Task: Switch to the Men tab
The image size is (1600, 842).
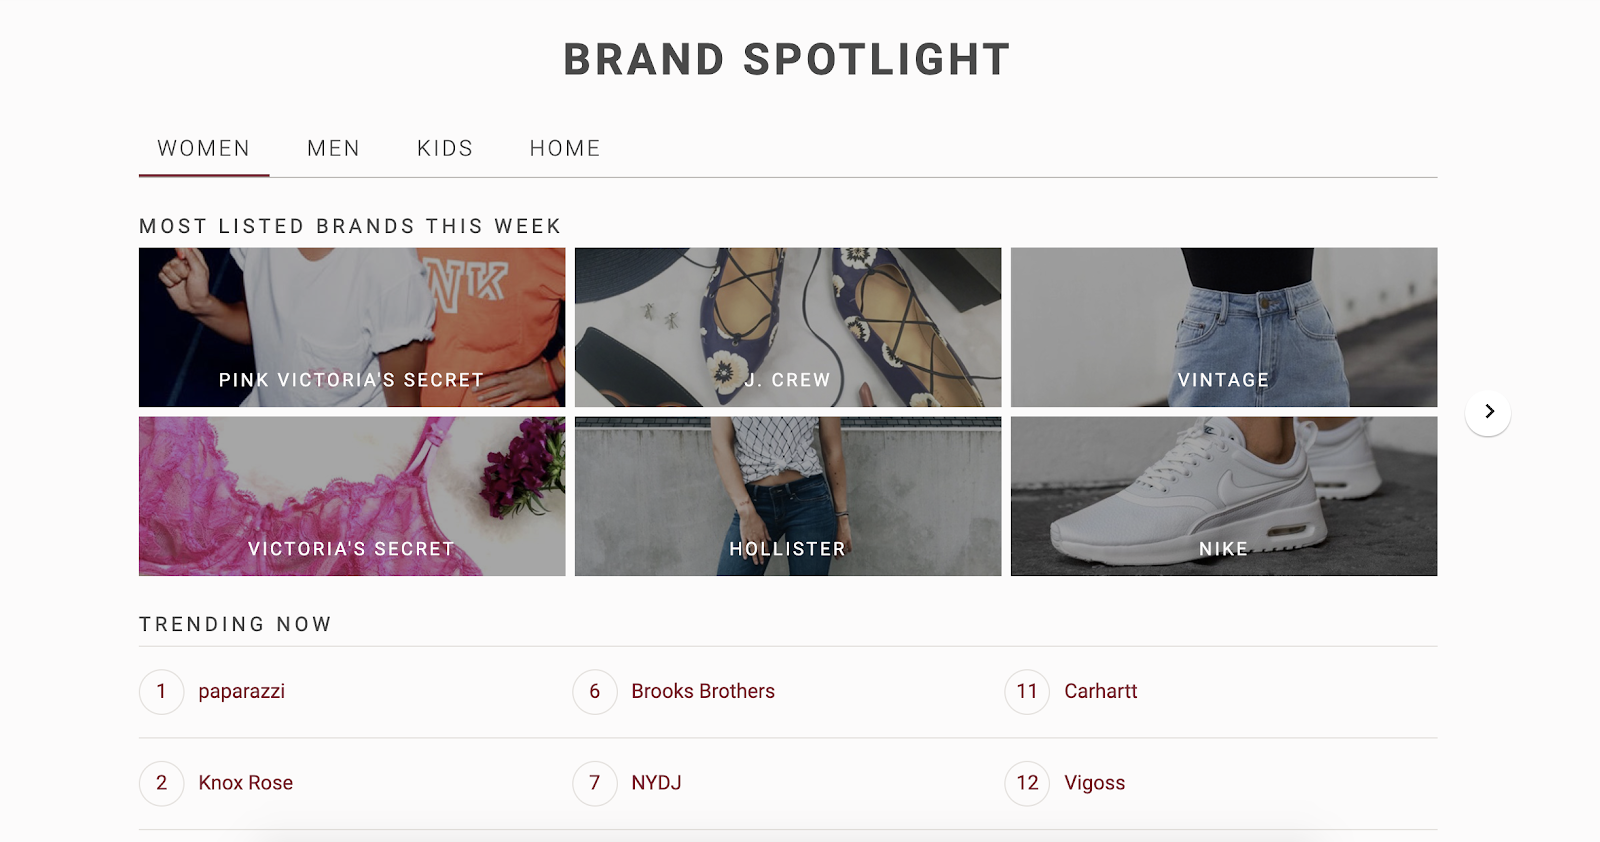Action: click(333, 149)
